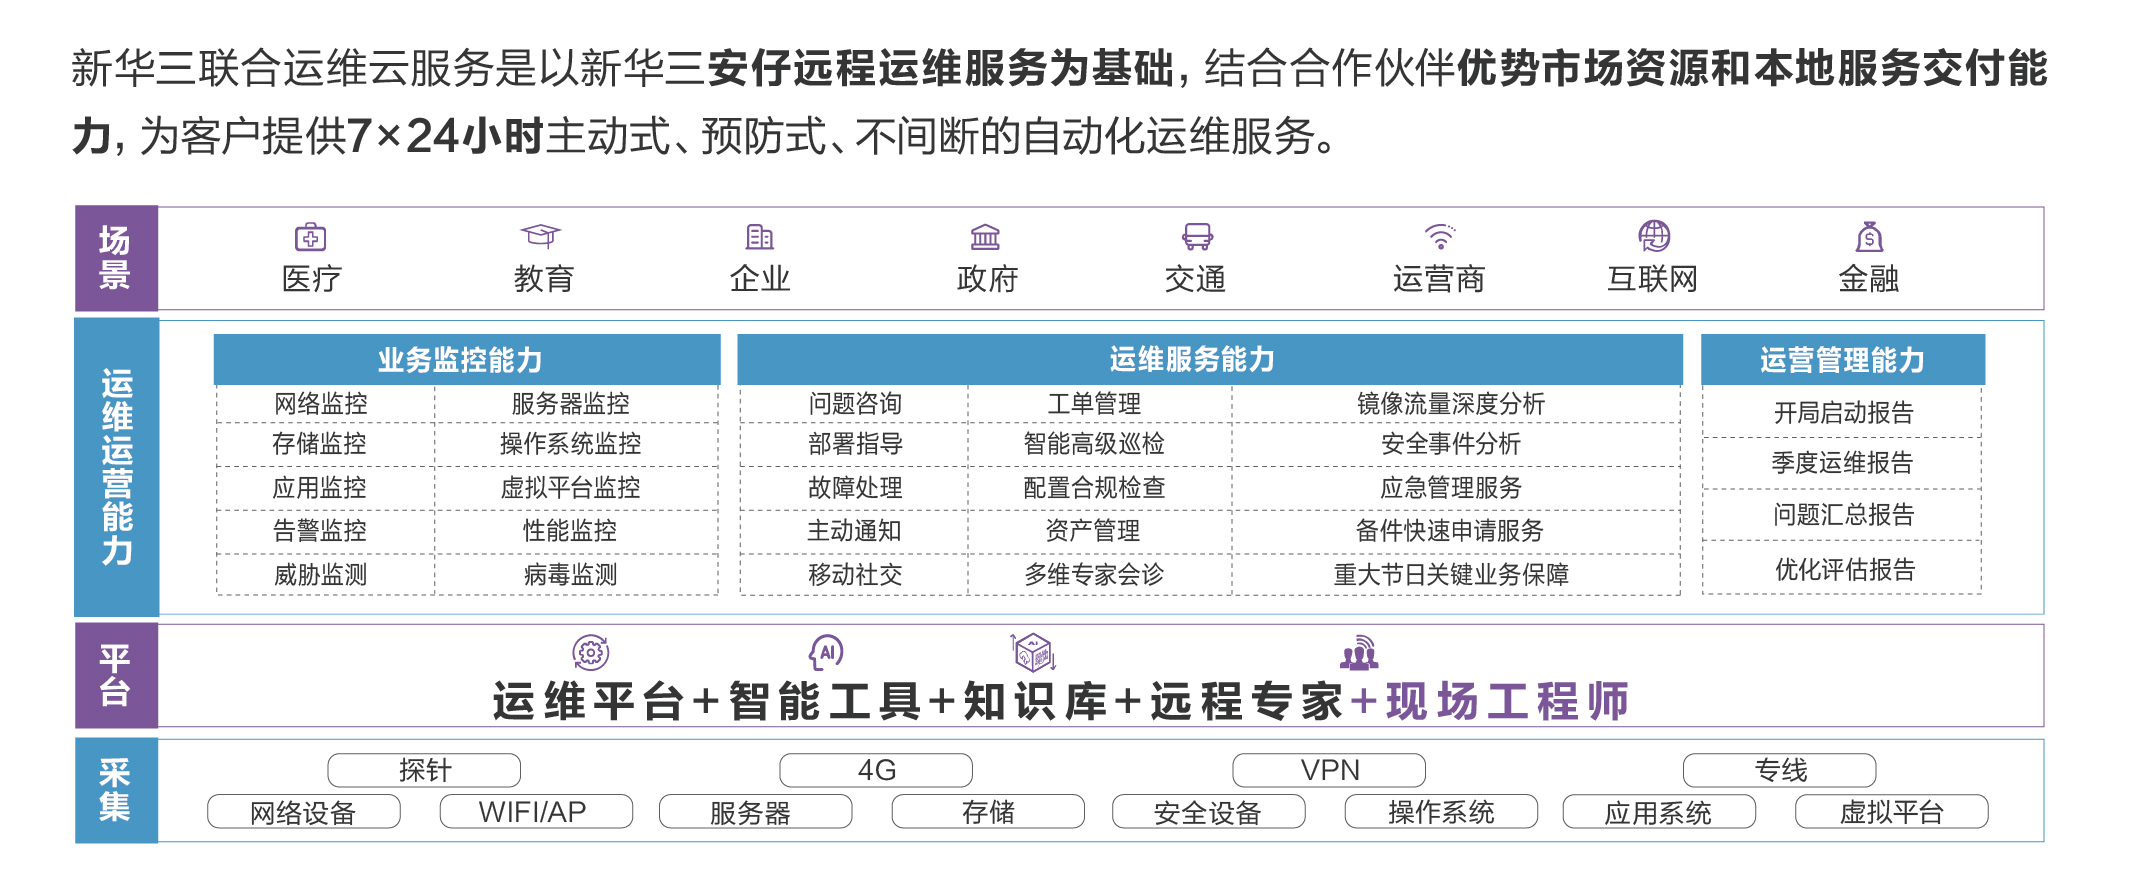Click the people group icon above 远程专家
Screen dimensions: 2129x875
pyautogui.click(x=1359, y=653)
